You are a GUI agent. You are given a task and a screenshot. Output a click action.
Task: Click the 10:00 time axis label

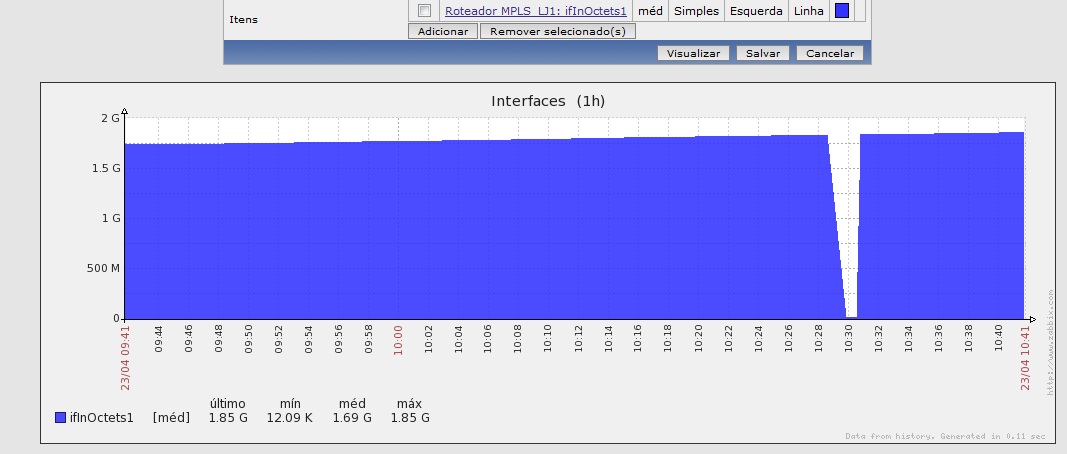point(399,338)
